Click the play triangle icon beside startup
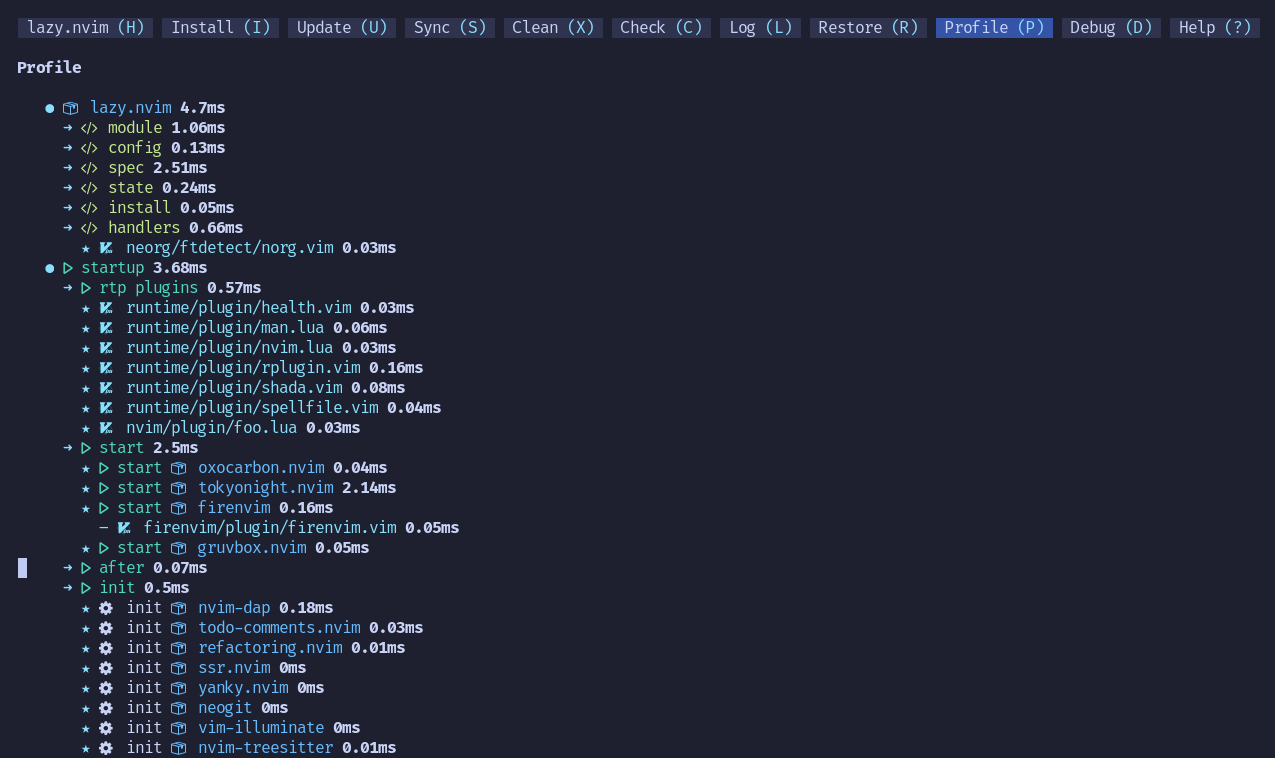Image resolution: width=1275 pixels, height=758 pixels. [x=68, y=268]
